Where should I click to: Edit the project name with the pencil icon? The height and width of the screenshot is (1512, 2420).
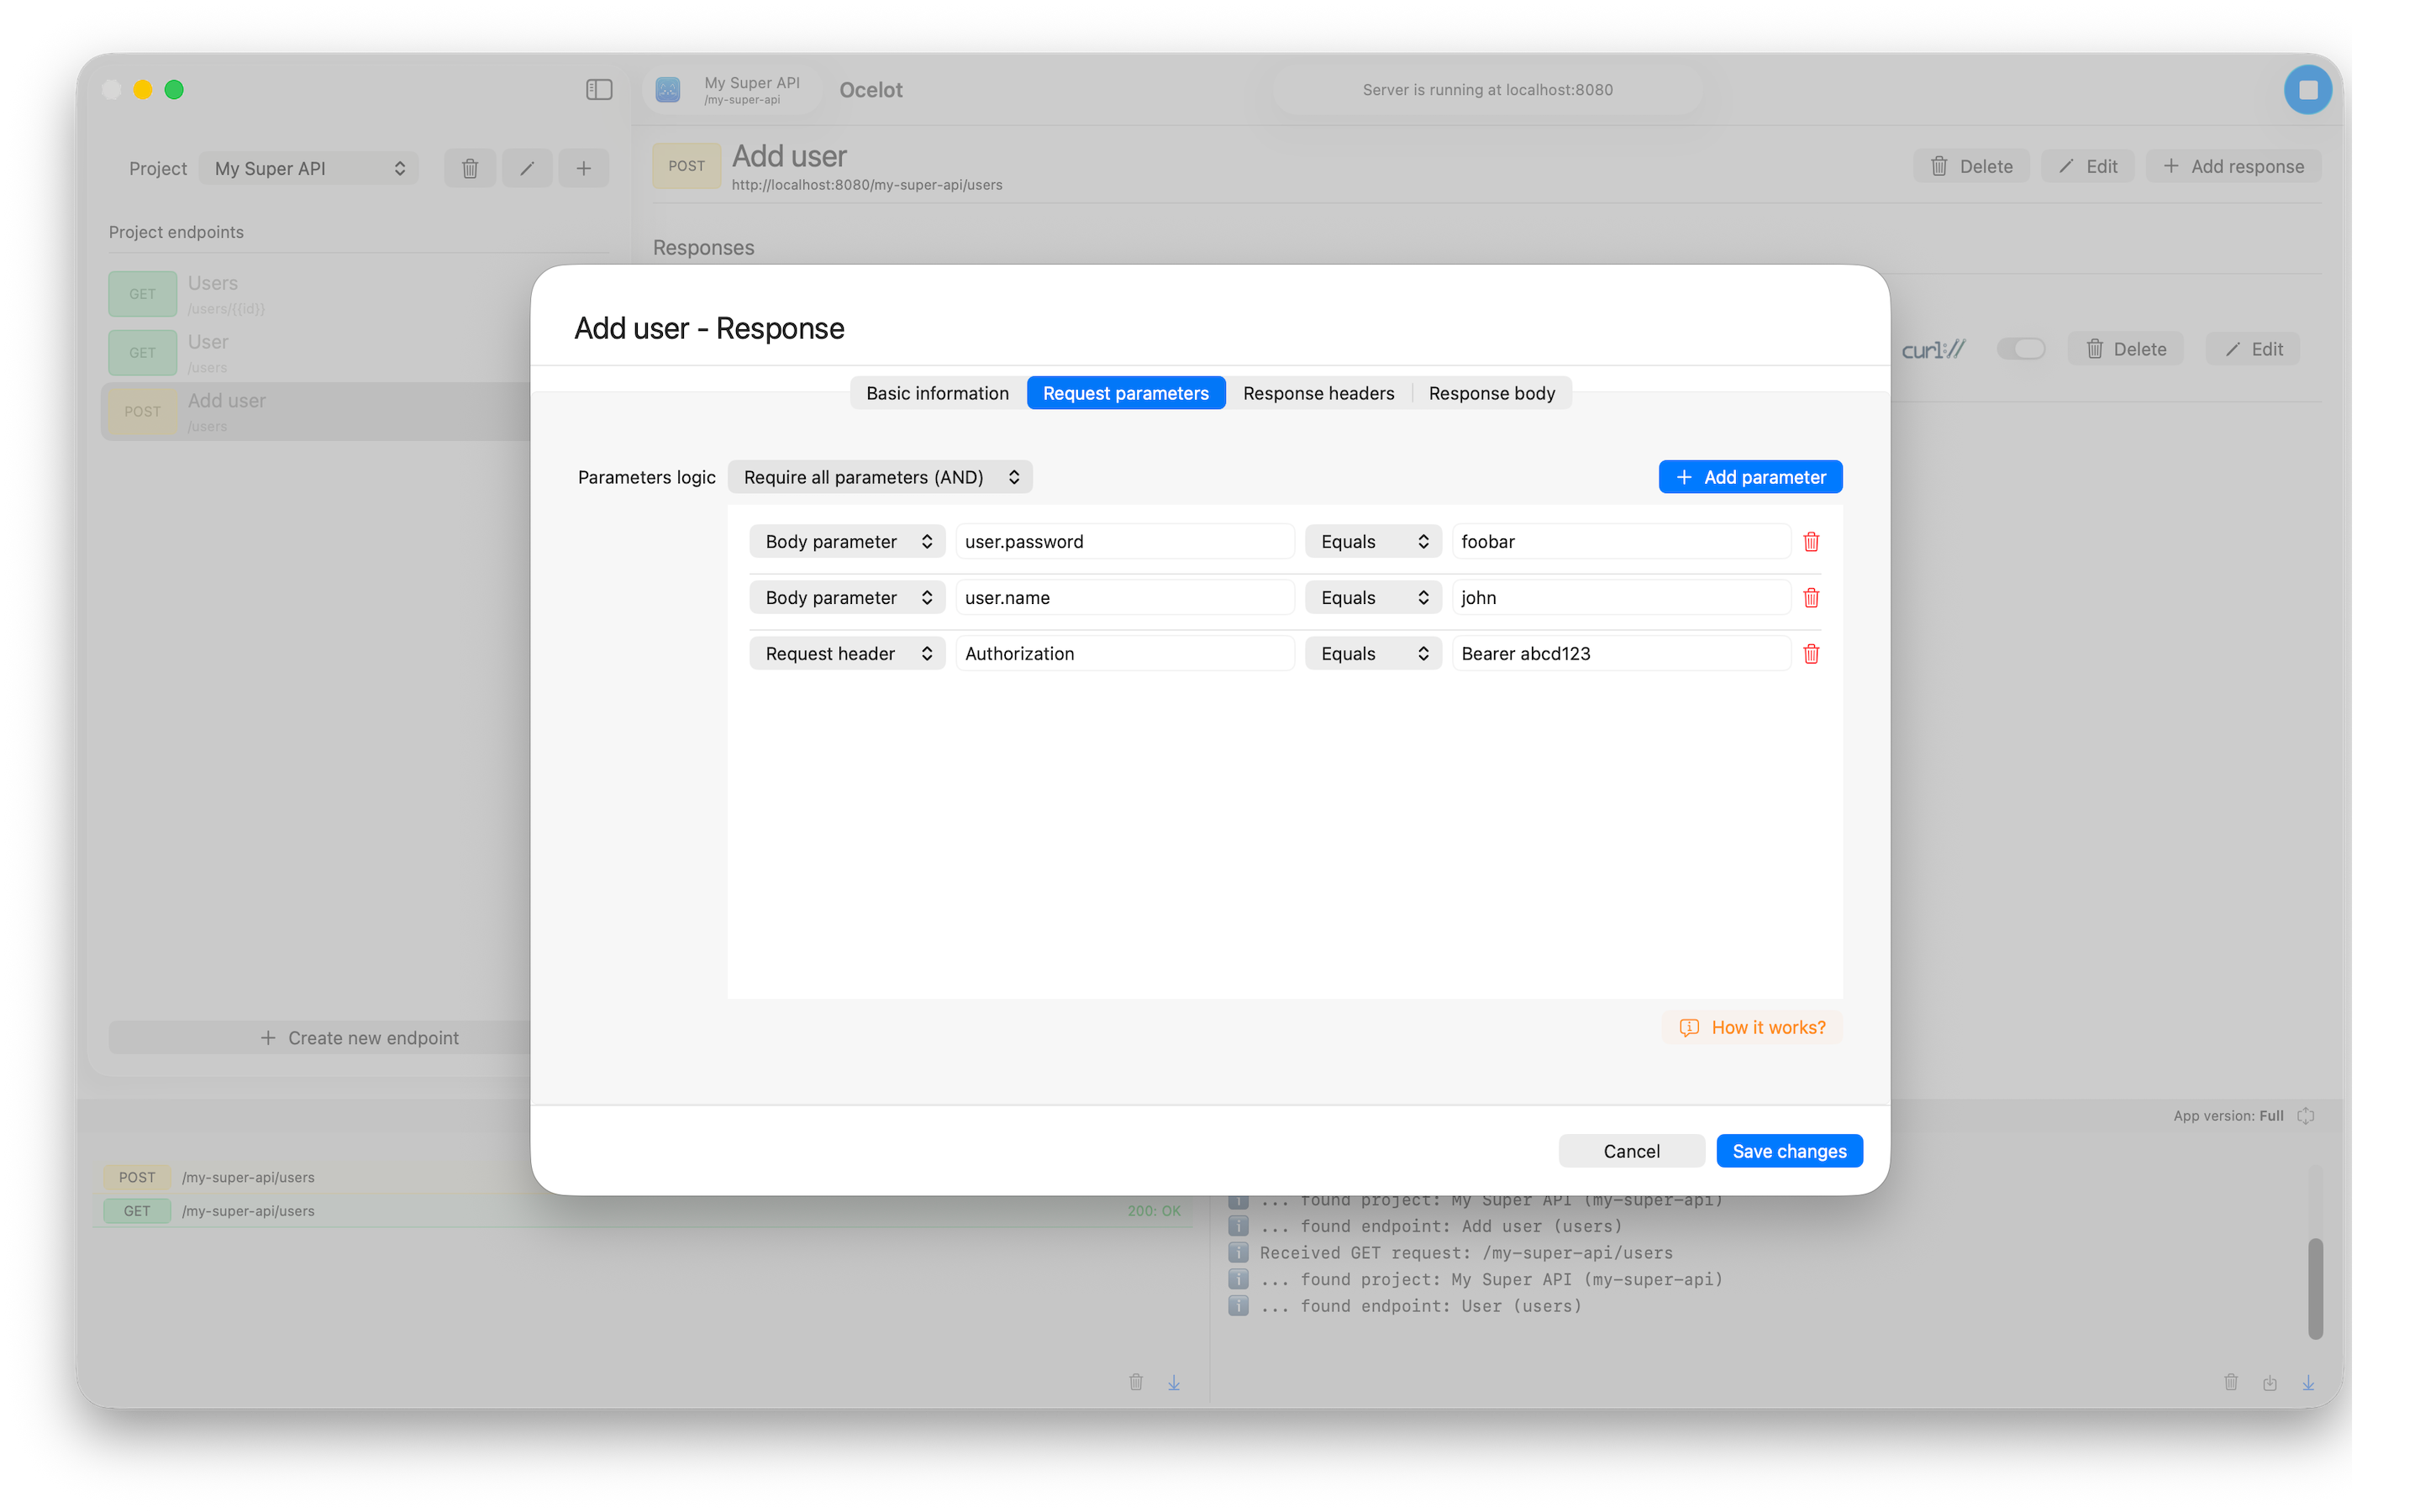click(x=527, y=167)
